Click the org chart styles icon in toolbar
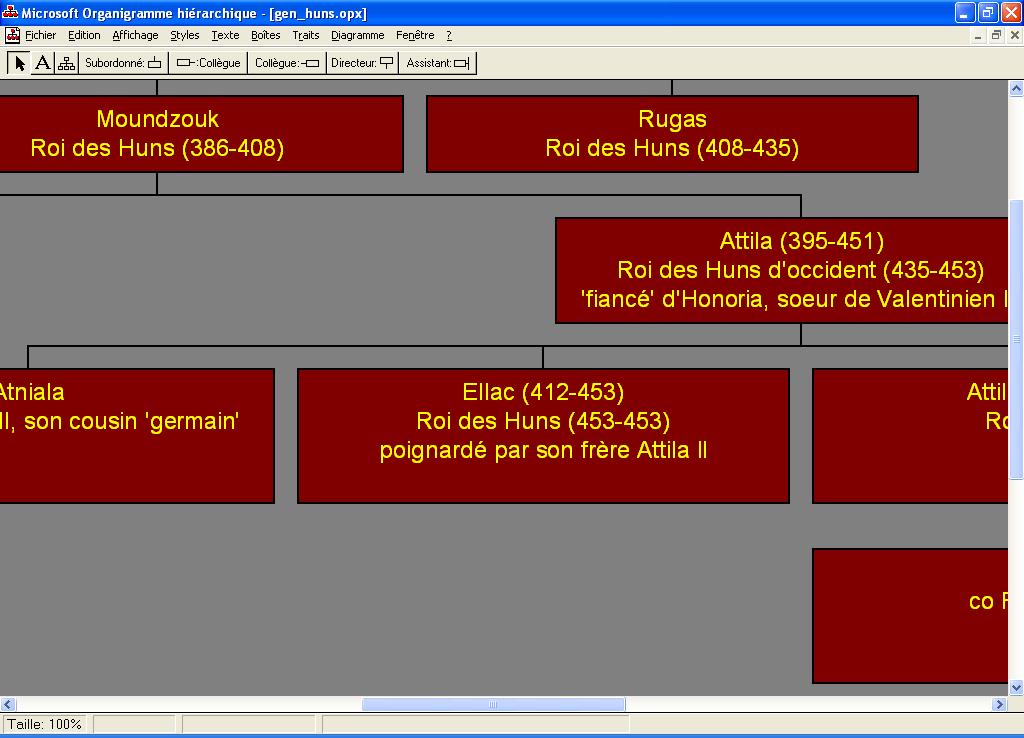 coord(66,63)
